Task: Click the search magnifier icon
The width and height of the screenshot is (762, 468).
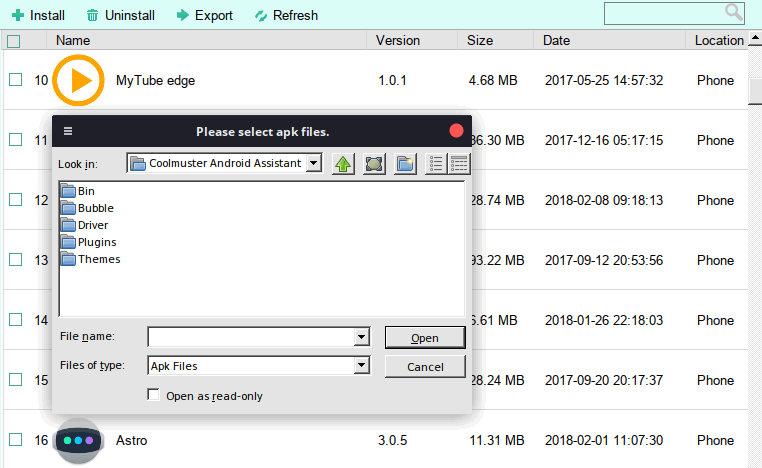Action: click(733, 12)
